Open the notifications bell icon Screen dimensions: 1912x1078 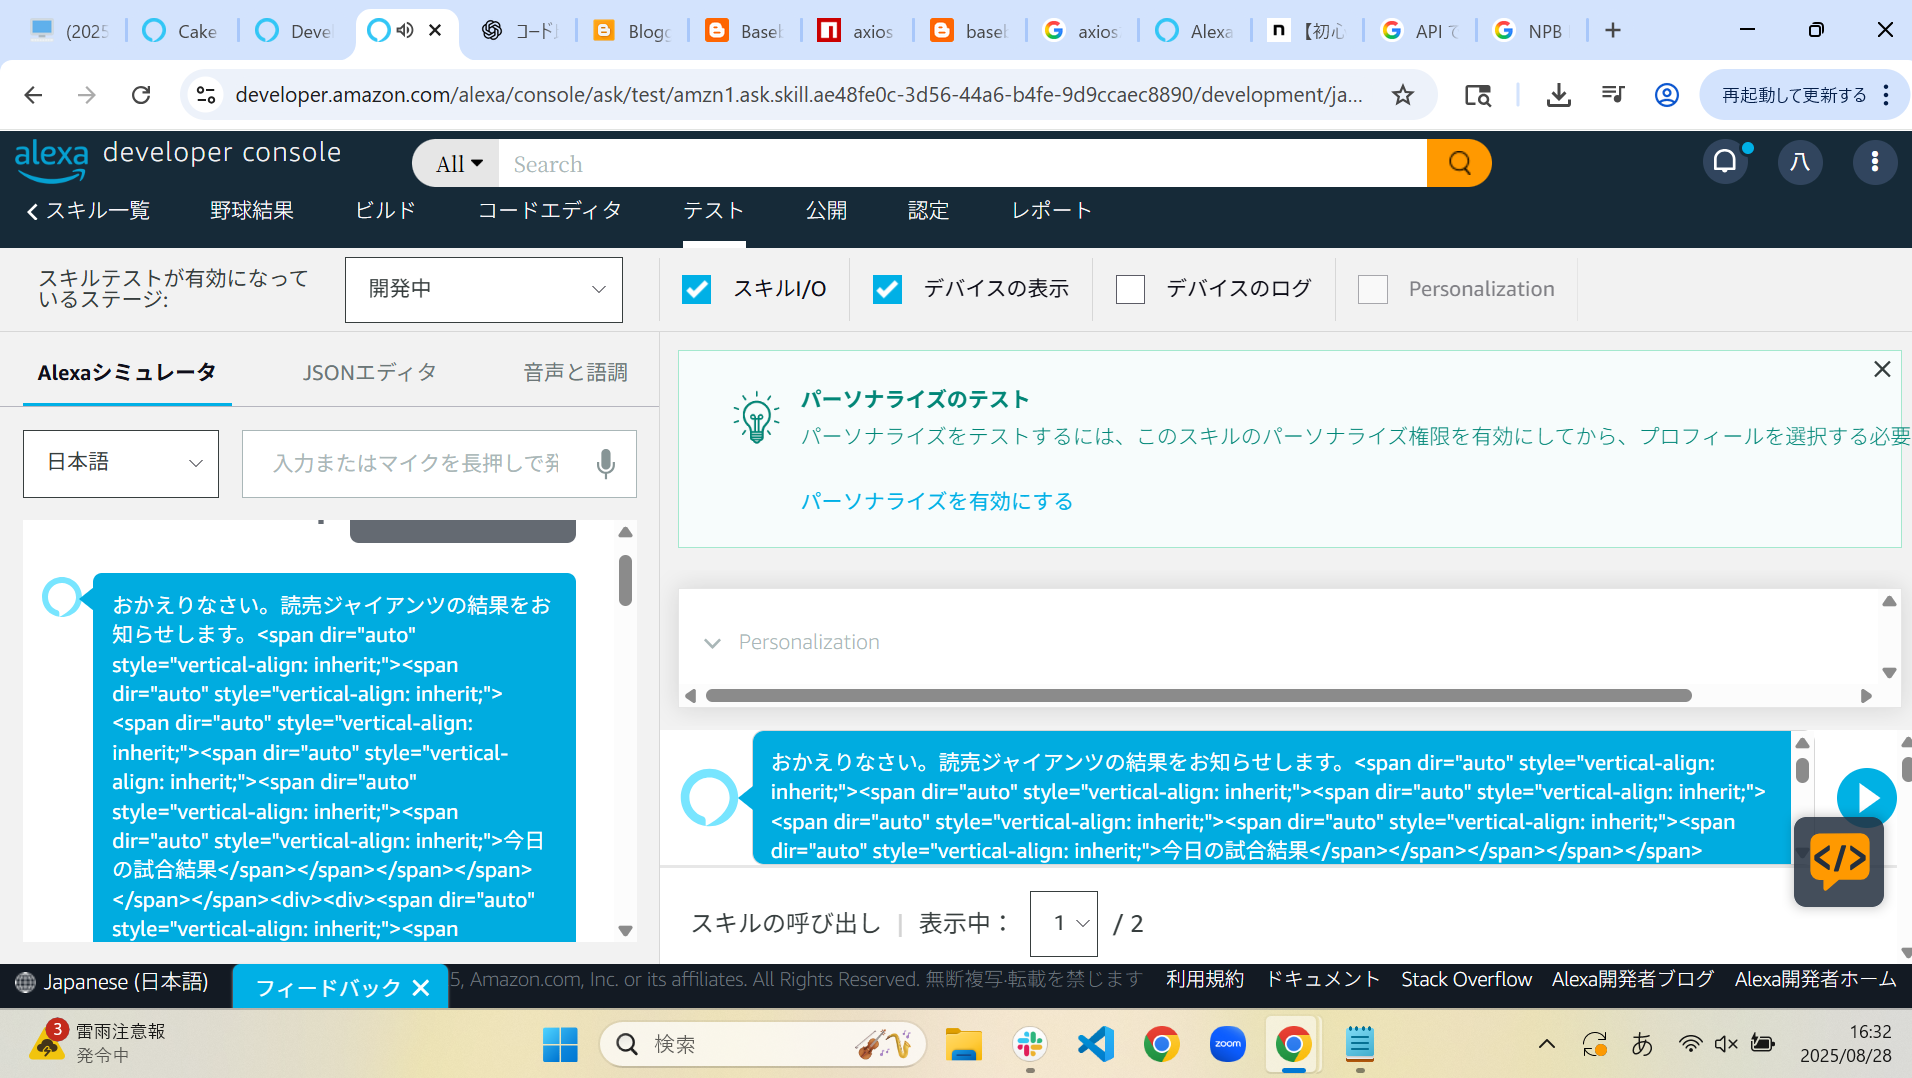1725,161
